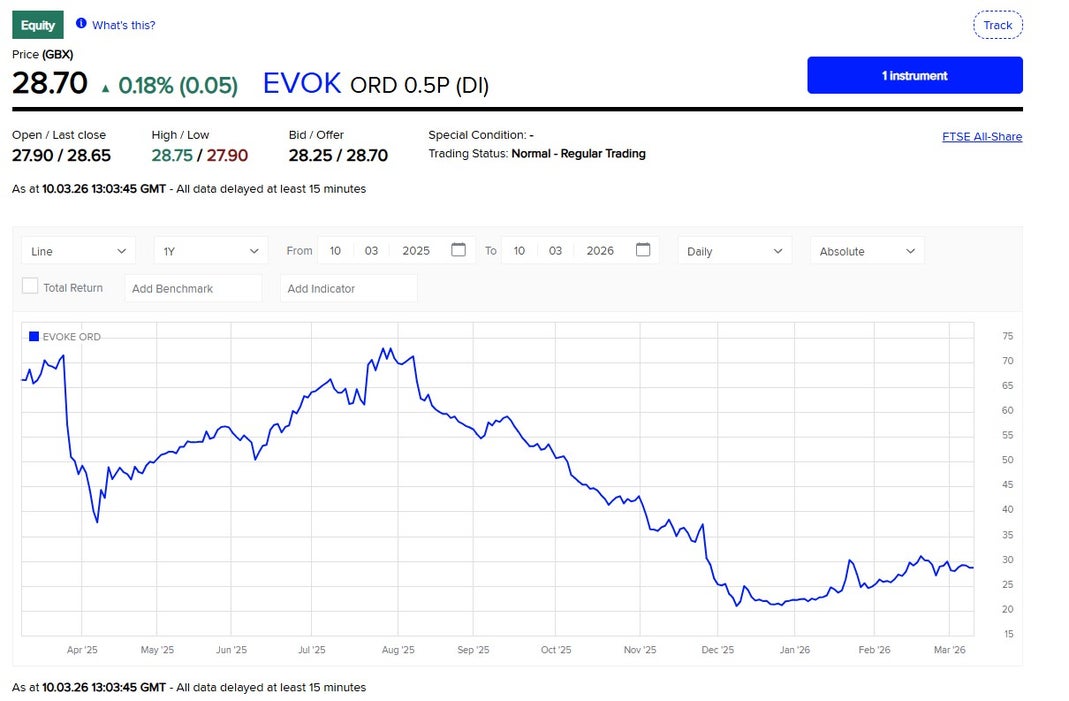Click the EVOK ticker symbol heading
Screen dimensions: 1069x701
pos(302,84)
